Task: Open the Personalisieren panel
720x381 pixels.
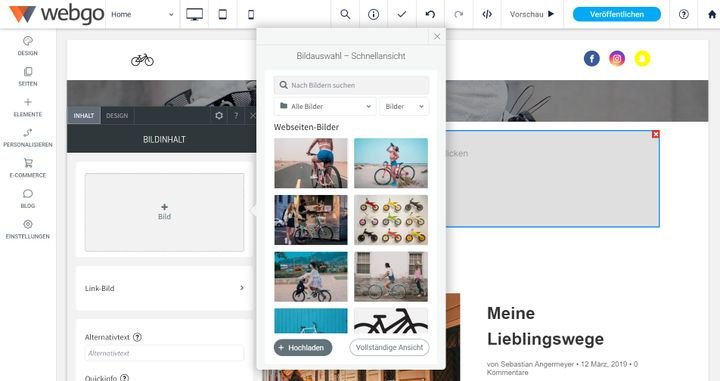Action: point(28,138)
